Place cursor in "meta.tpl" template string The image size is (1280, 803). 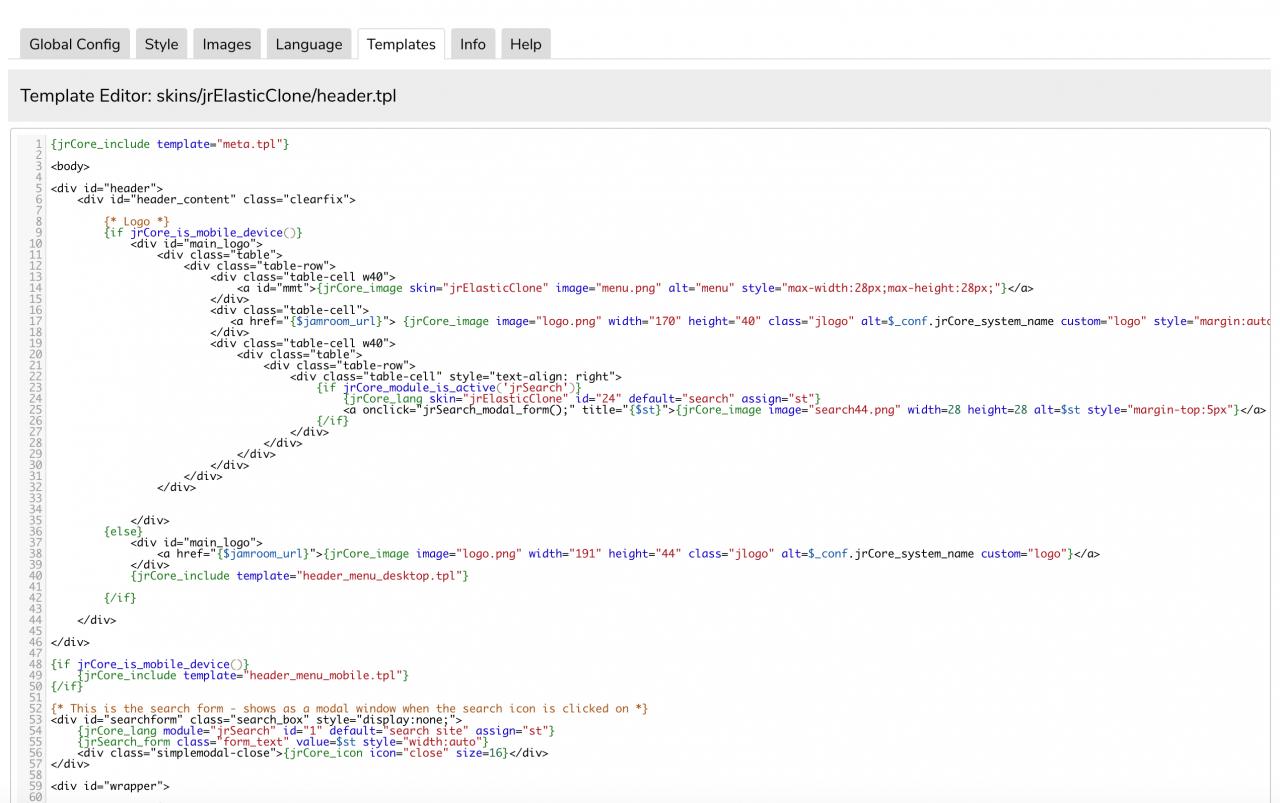point(250,145)
